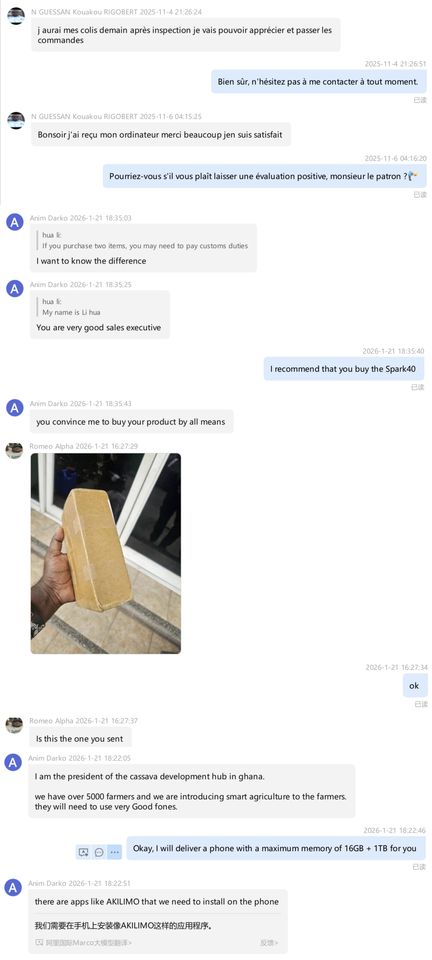Click the sender name Anim Darko above 'convince me'

48,403
